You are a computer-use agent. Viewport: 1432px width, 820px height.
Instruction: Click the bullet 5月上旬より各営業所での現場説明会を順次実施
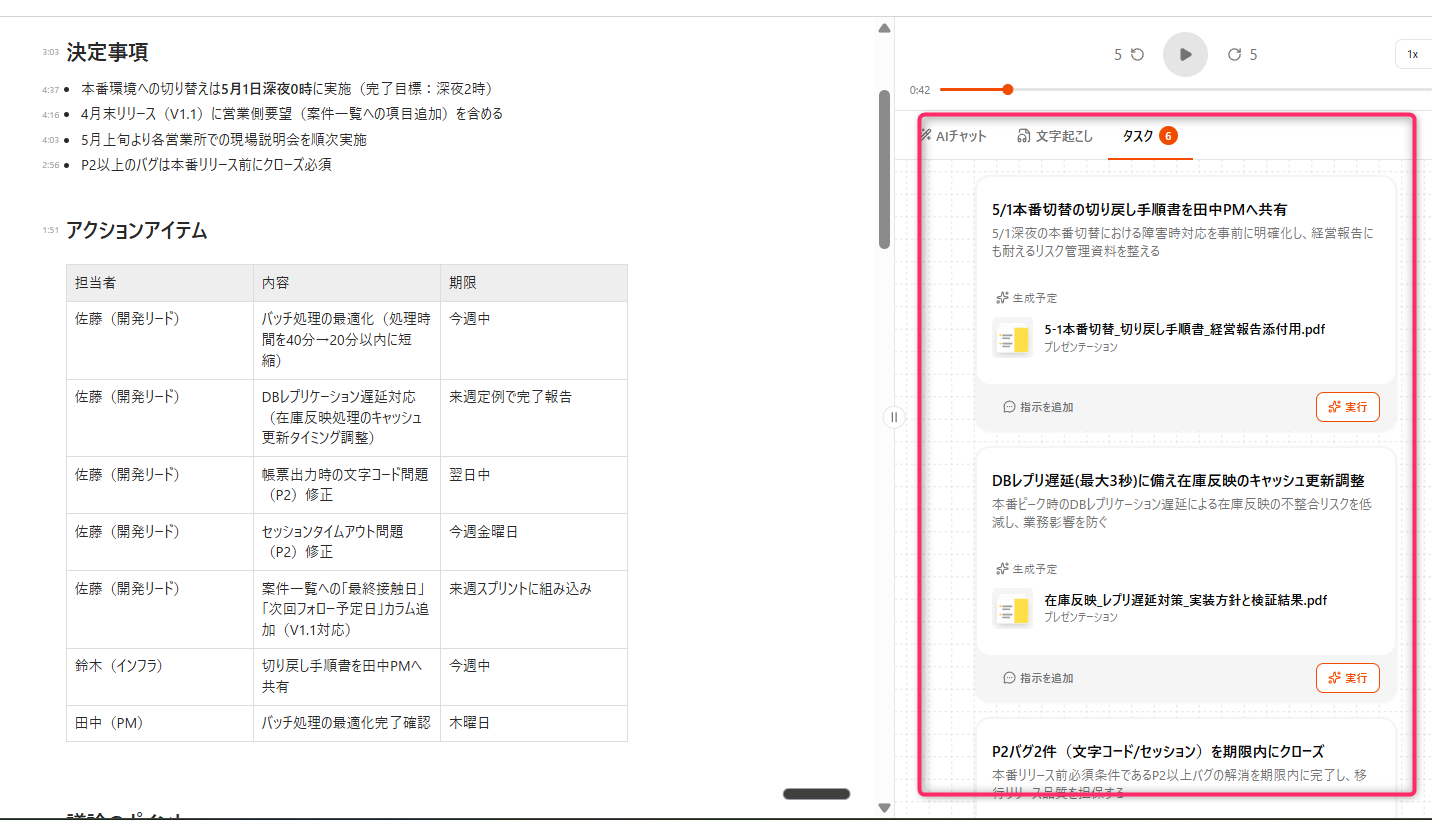[x=224, y=140]
